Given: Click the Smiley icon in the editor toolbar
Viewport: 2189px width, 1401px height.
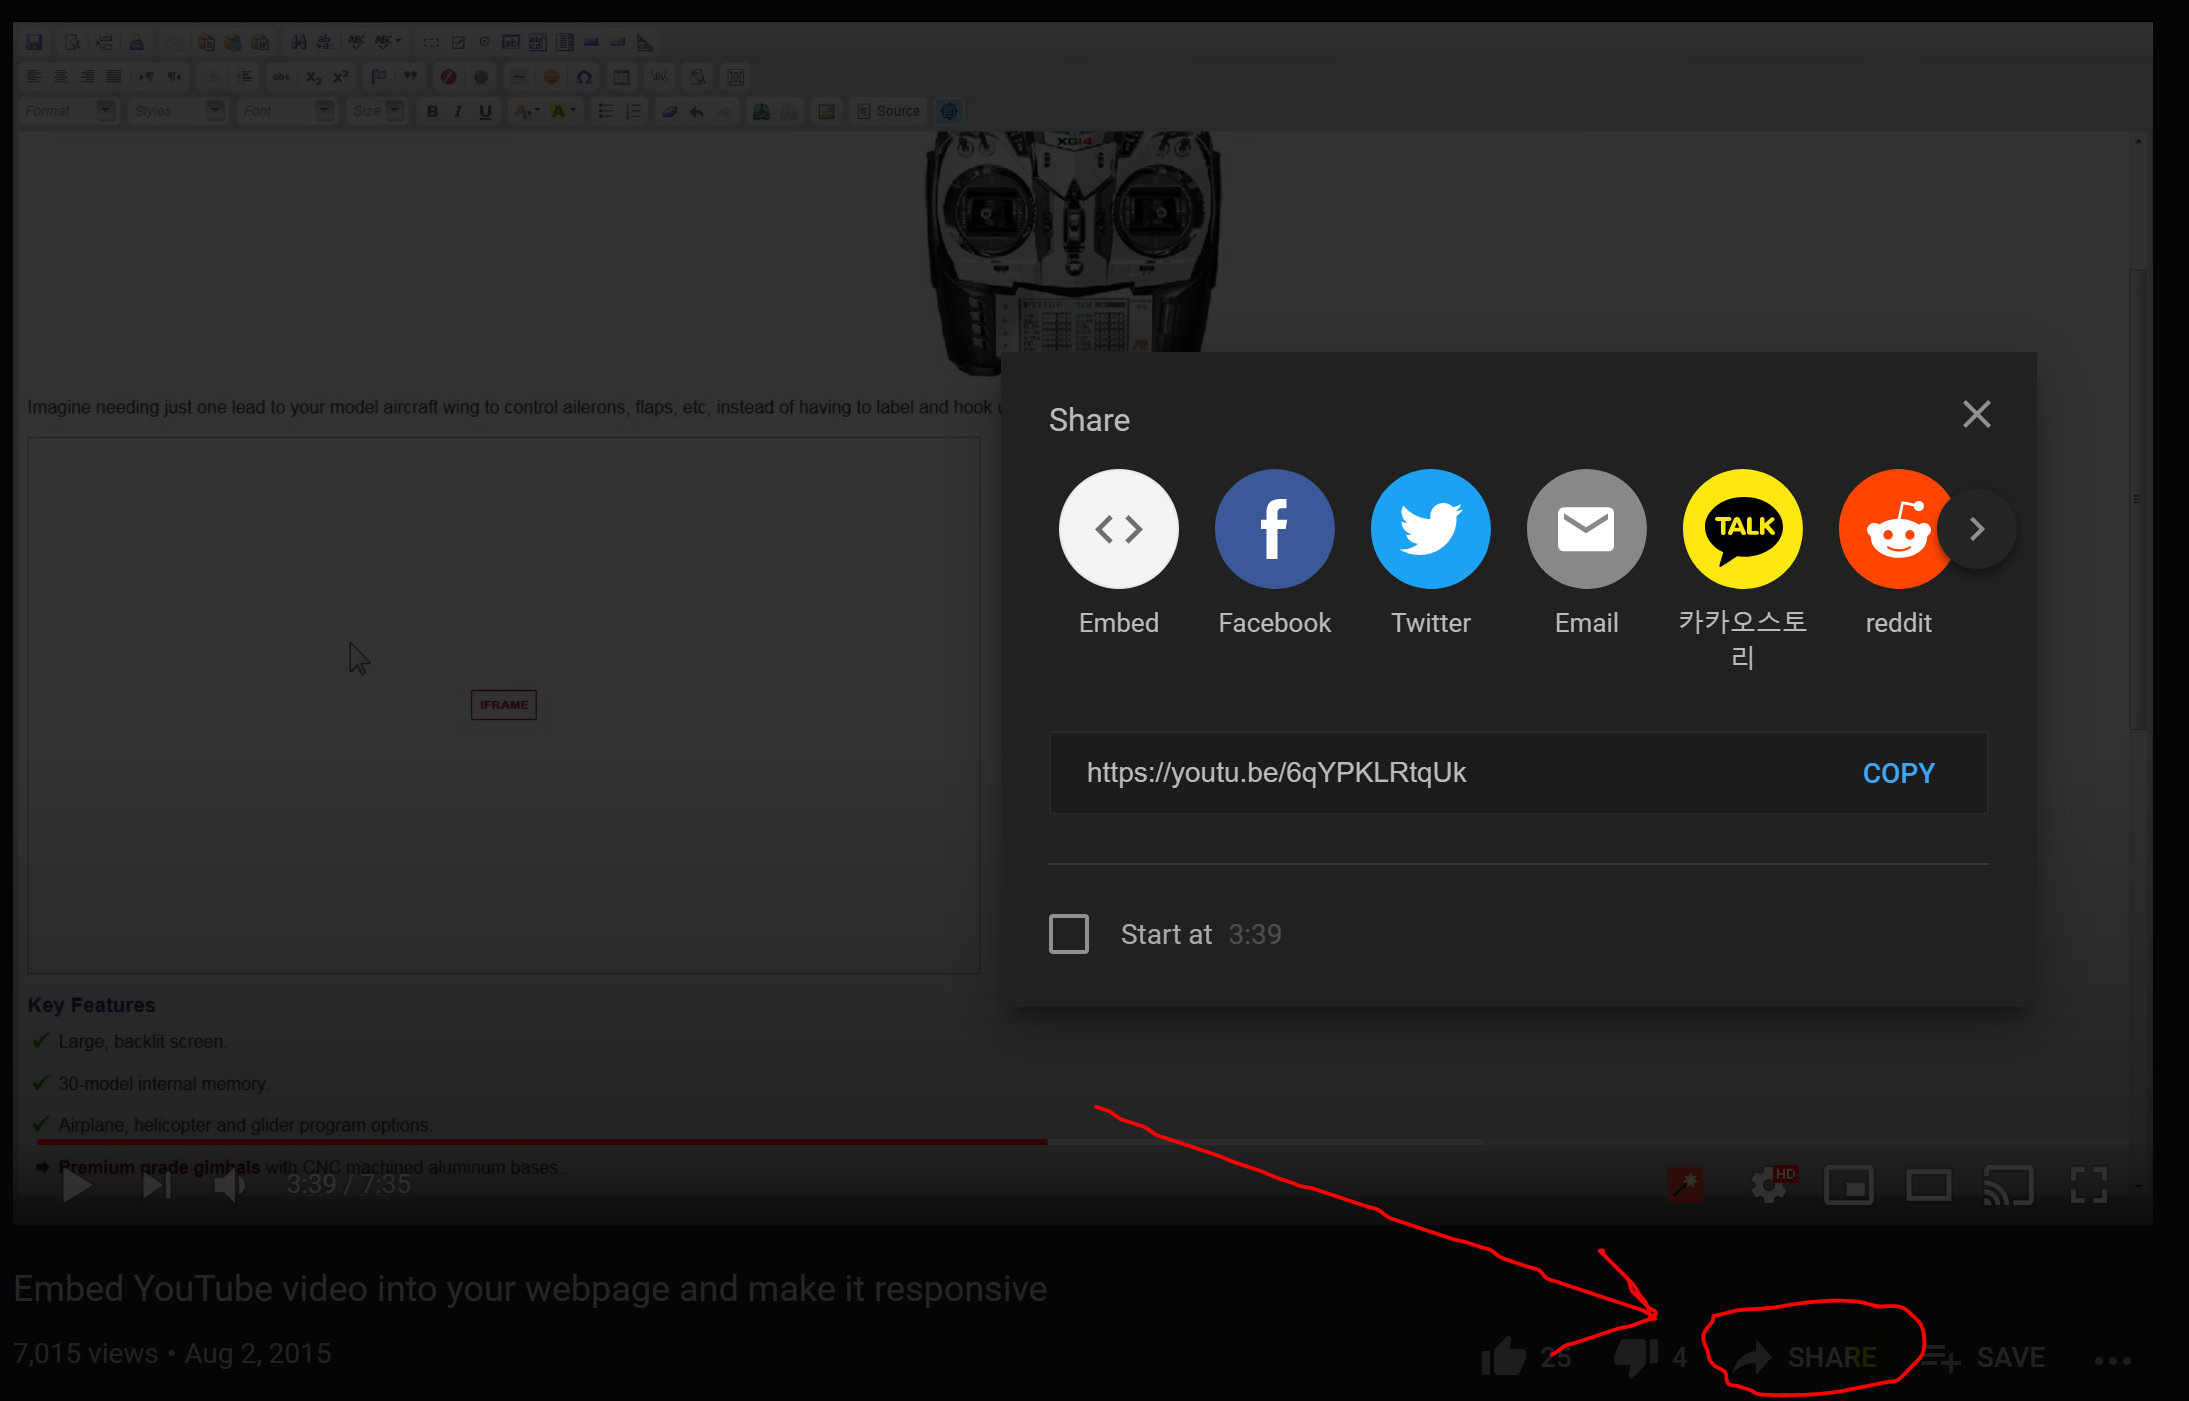Looking at the screenshot, I should coord(551,76).
